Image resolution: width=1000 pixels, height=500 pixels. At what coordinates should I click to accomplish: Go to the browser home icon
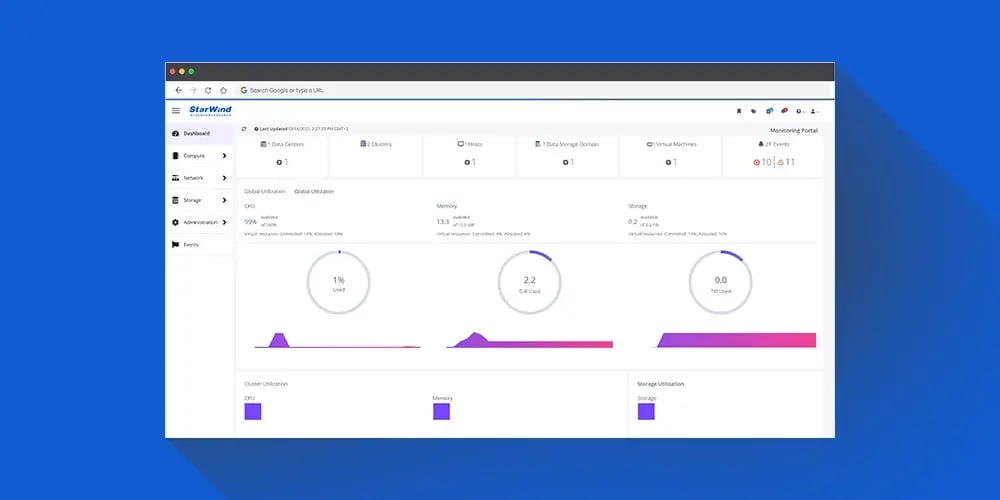(223, 91)
